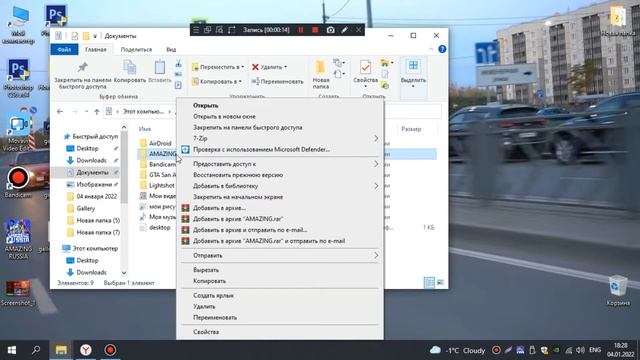The width and height of the screenshot is (640, 360).
Task: Collapse the ribbon with chevron
Action: tap(431, 49)
